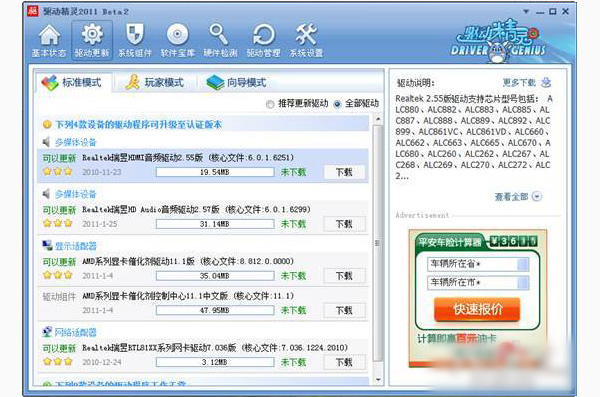This screenshot has width=600, height=397.
Task: Click the 平安车险计算器 ad title
Action: pyautogui.click(x=450, y=242)
